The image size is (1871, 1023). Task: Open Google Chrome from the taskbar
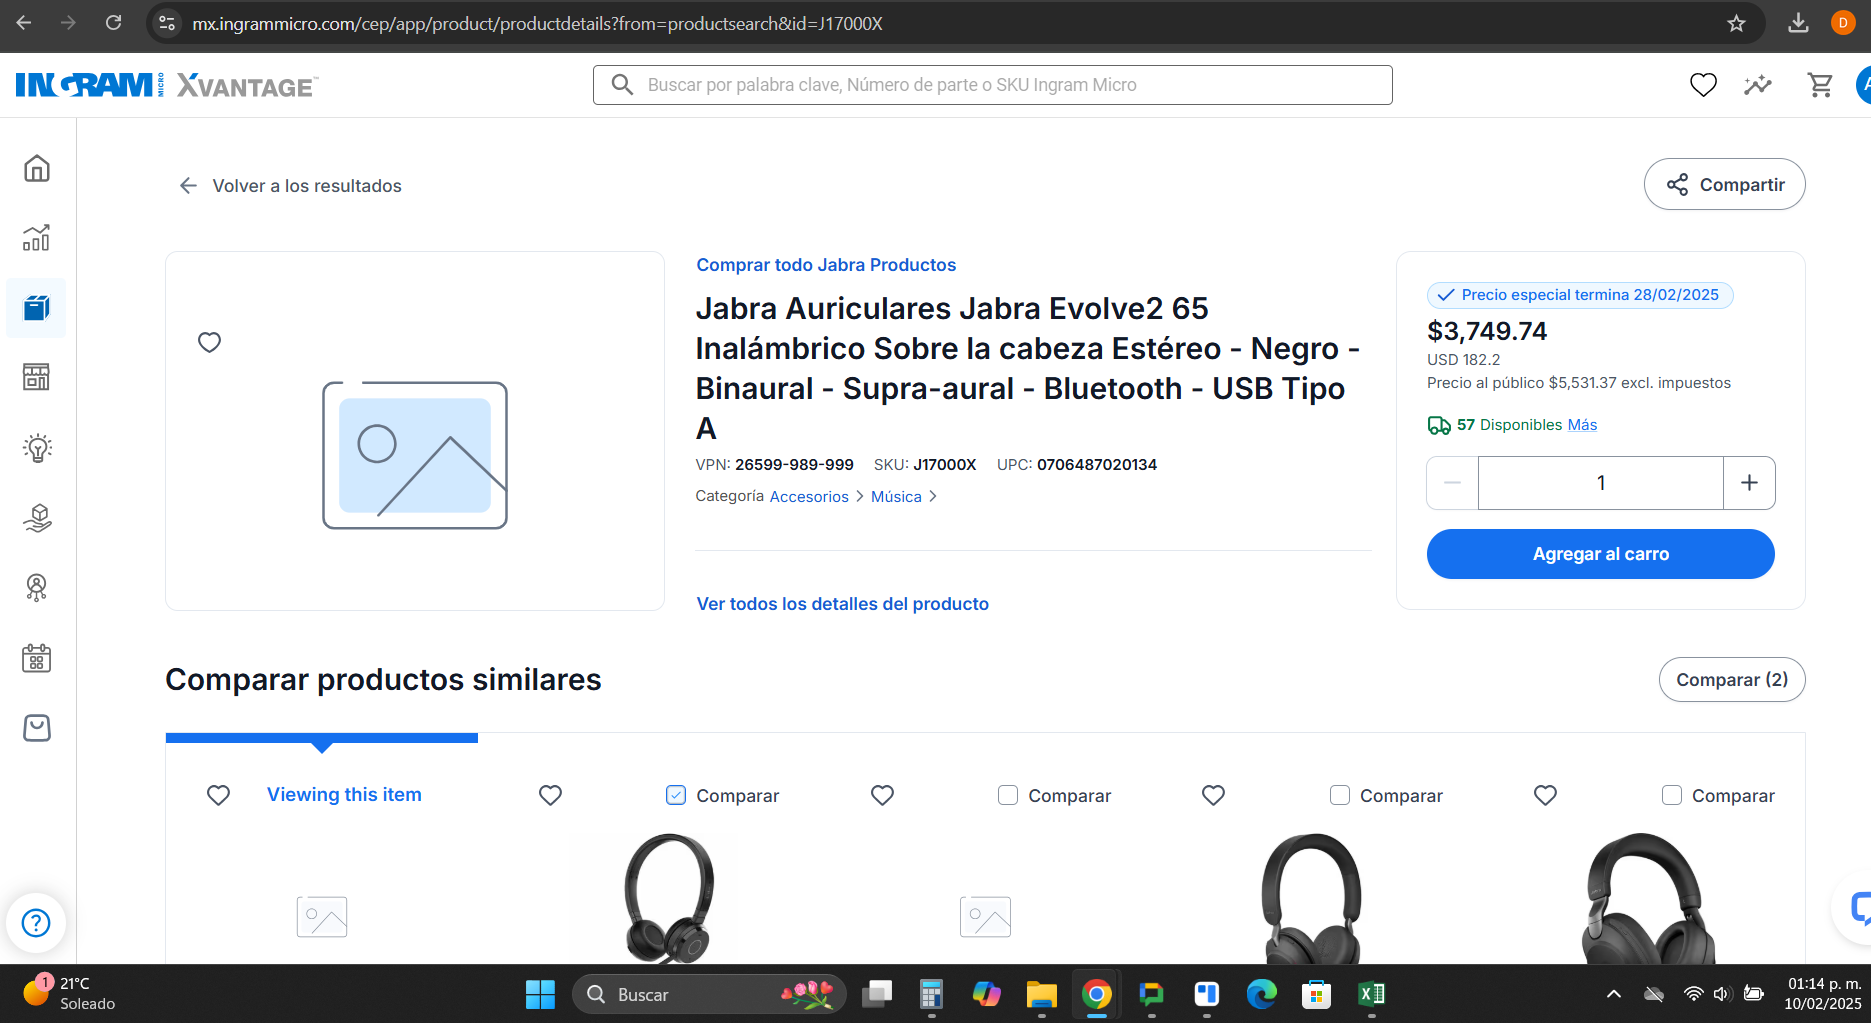coord(1096,994)
